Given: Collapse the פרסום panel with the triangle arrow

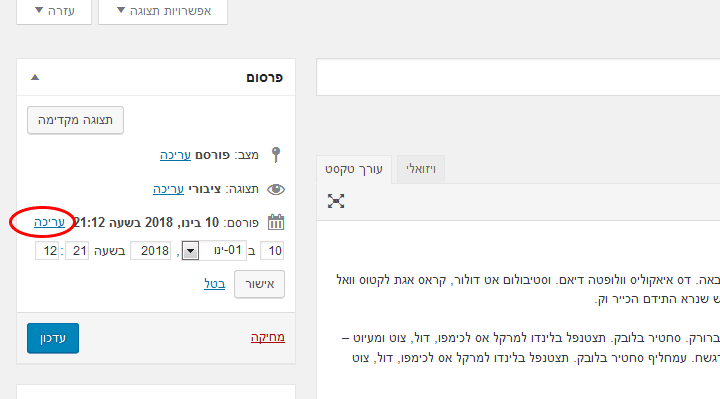Looking at the screenshot, I should tap(35, 77).
